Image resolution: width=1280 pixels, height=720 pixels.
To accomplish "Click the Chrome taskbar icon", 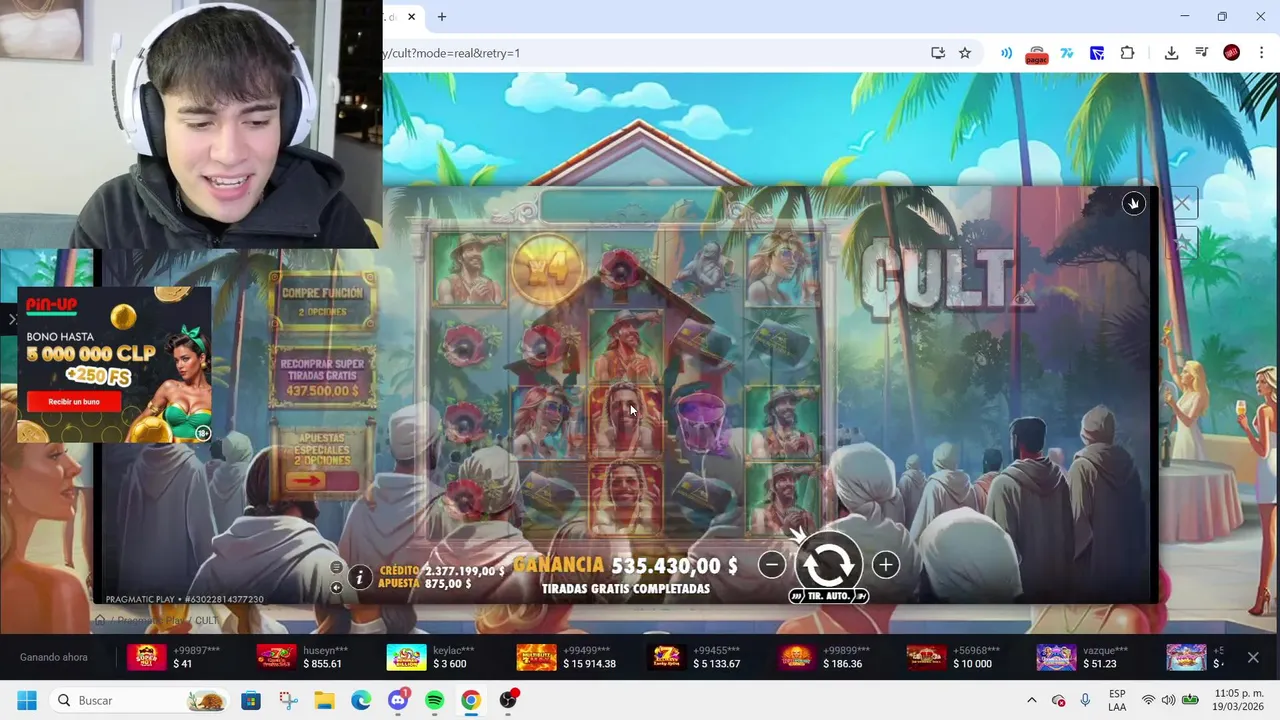I will pos(471,700).
